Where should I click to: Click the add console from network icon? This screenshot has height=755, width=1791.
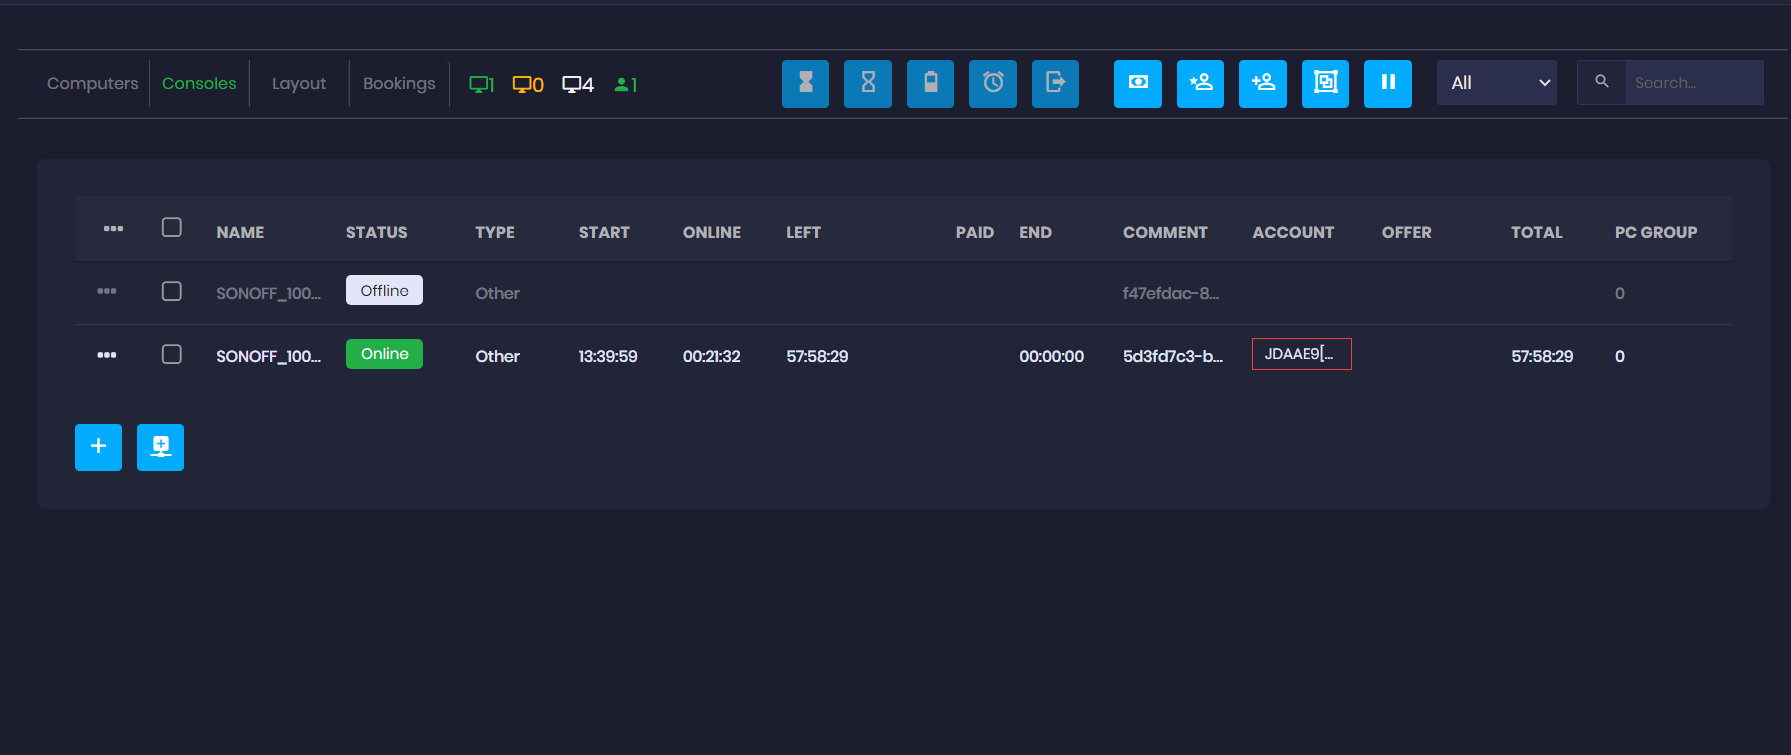[x=160, y=447]
